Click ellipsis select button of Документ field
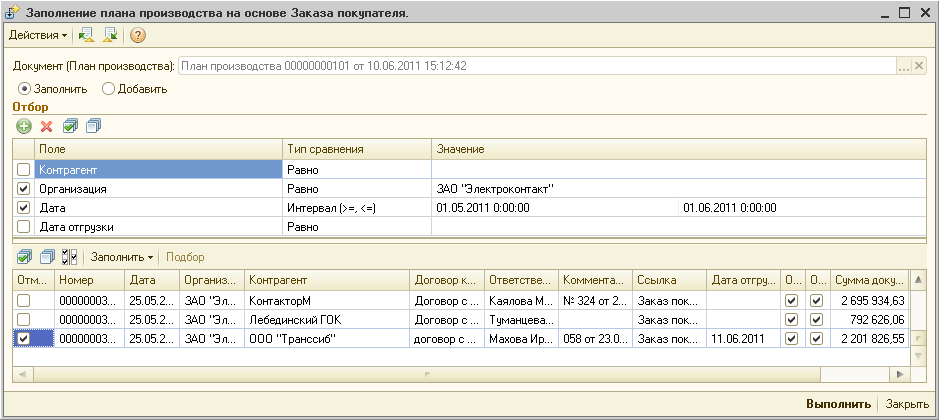The image size is (939, 420). (903, 66)
